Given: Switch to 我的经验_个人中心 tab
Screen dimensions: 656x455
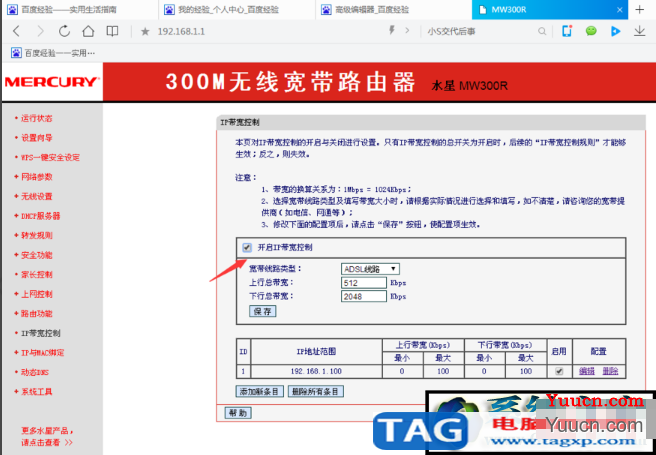Looking at the screenshot, I should 237,10.
